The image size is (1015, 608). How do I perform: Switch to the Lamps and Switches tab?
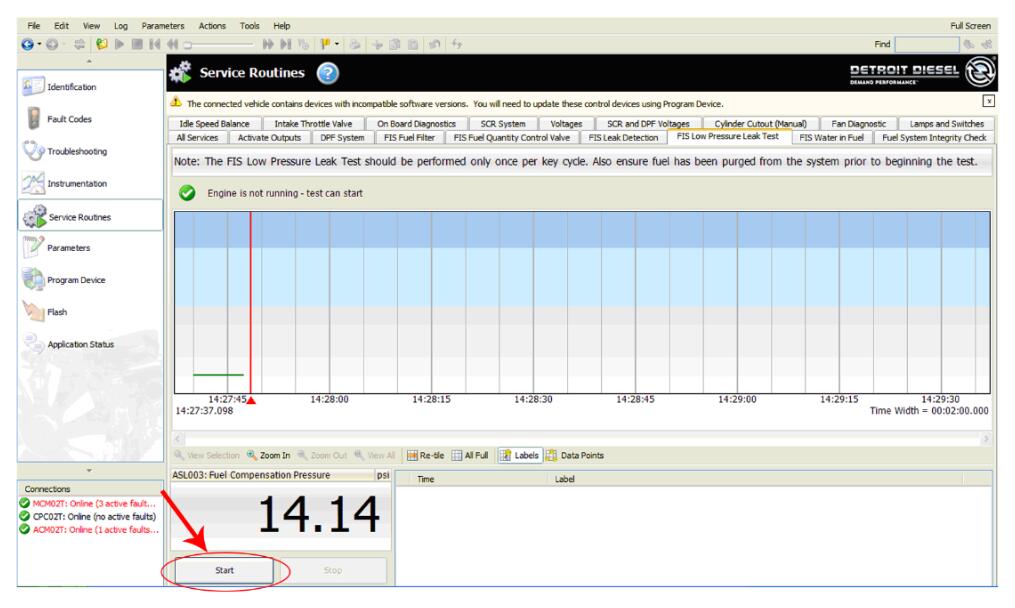click(x=946, y=124)
